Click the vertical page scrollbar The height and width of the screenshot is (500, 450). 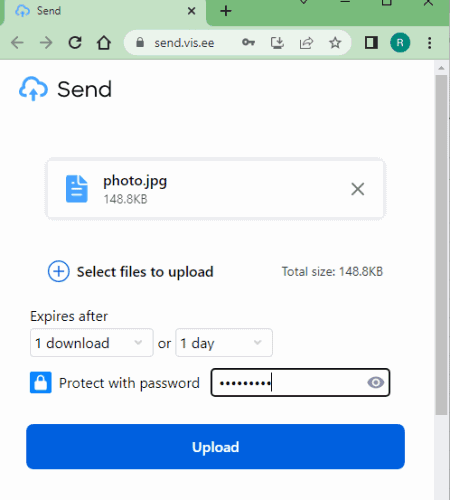(441, 245)
